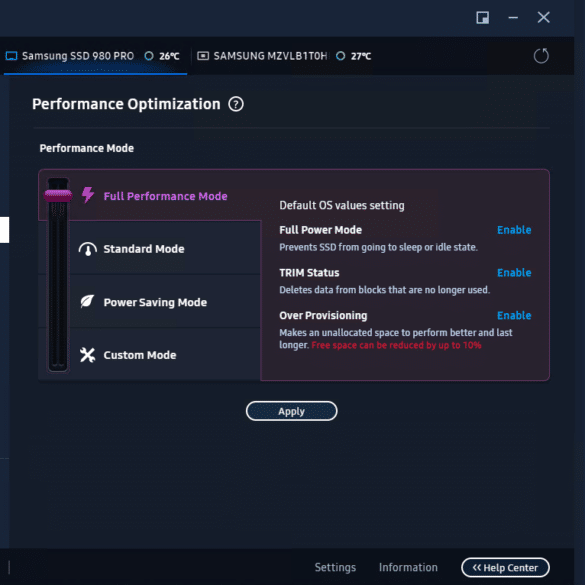Minimize the Samsung Magician window
585x585 pixels.
pyautogui.click(x=513, y=18)
